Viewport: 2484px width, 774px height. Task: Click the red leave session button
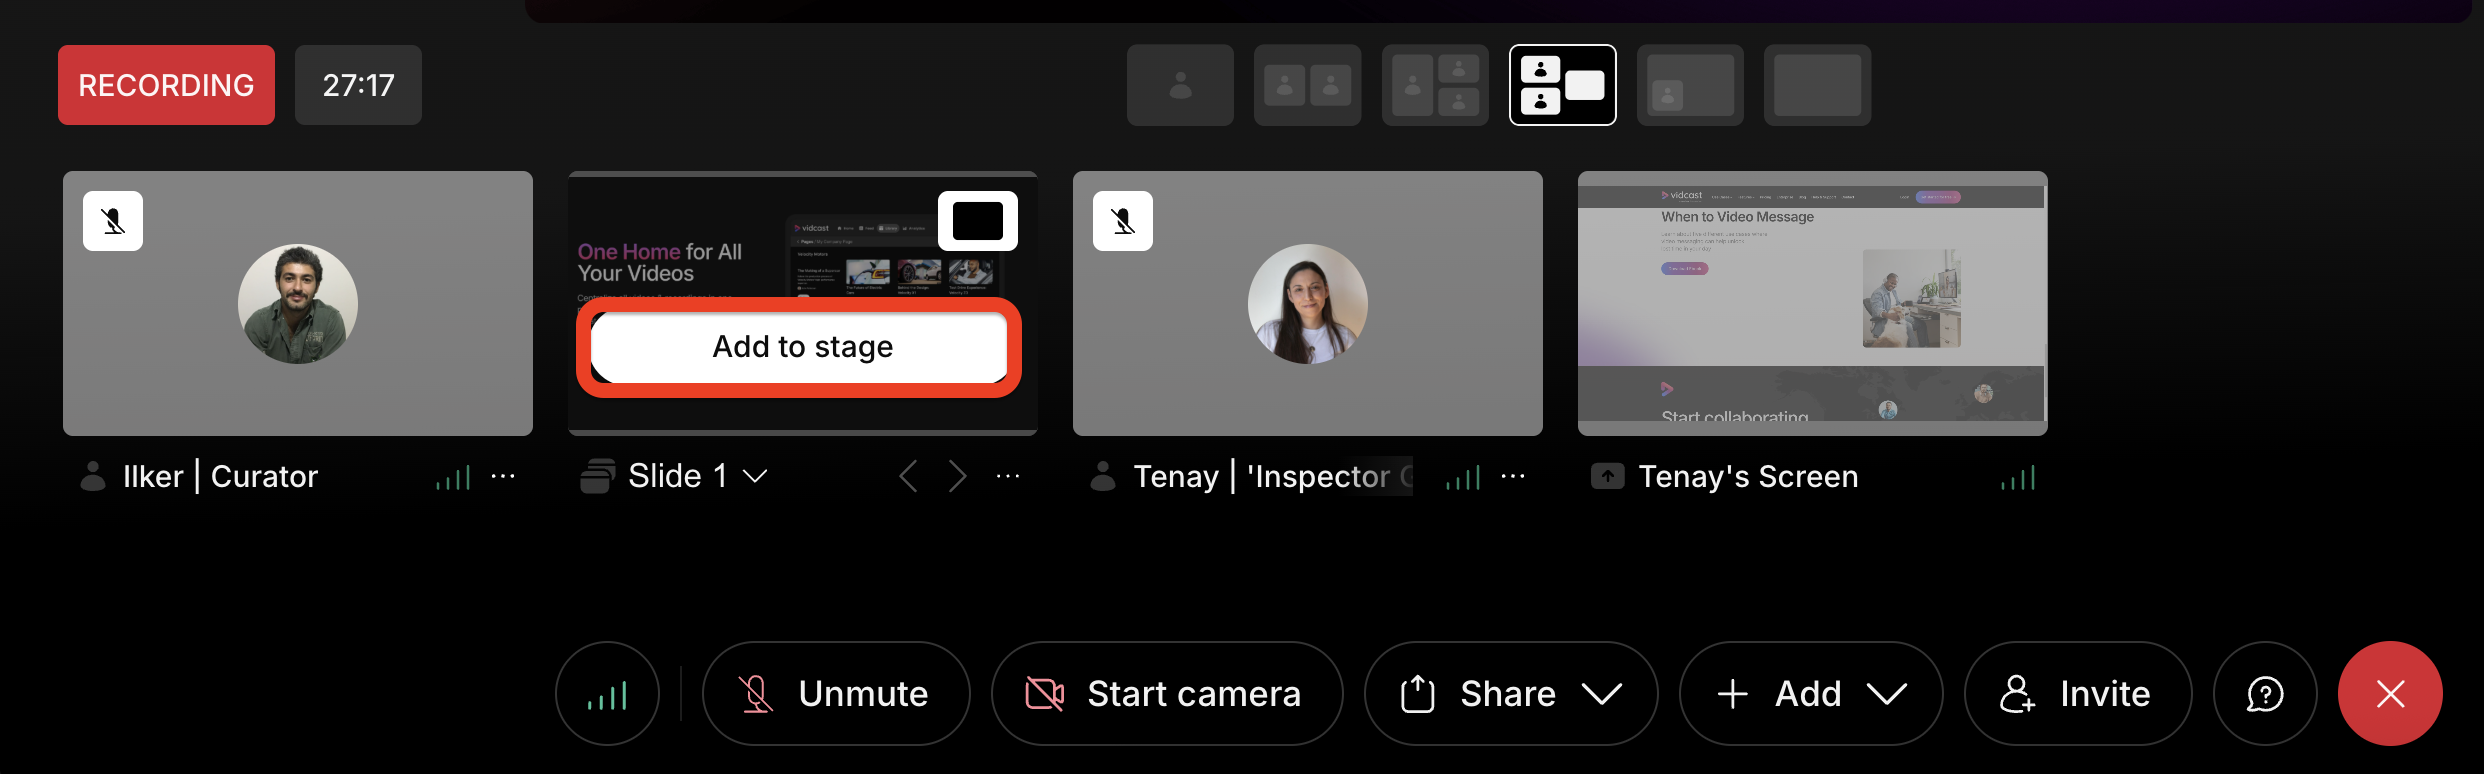click(2390, 694)
